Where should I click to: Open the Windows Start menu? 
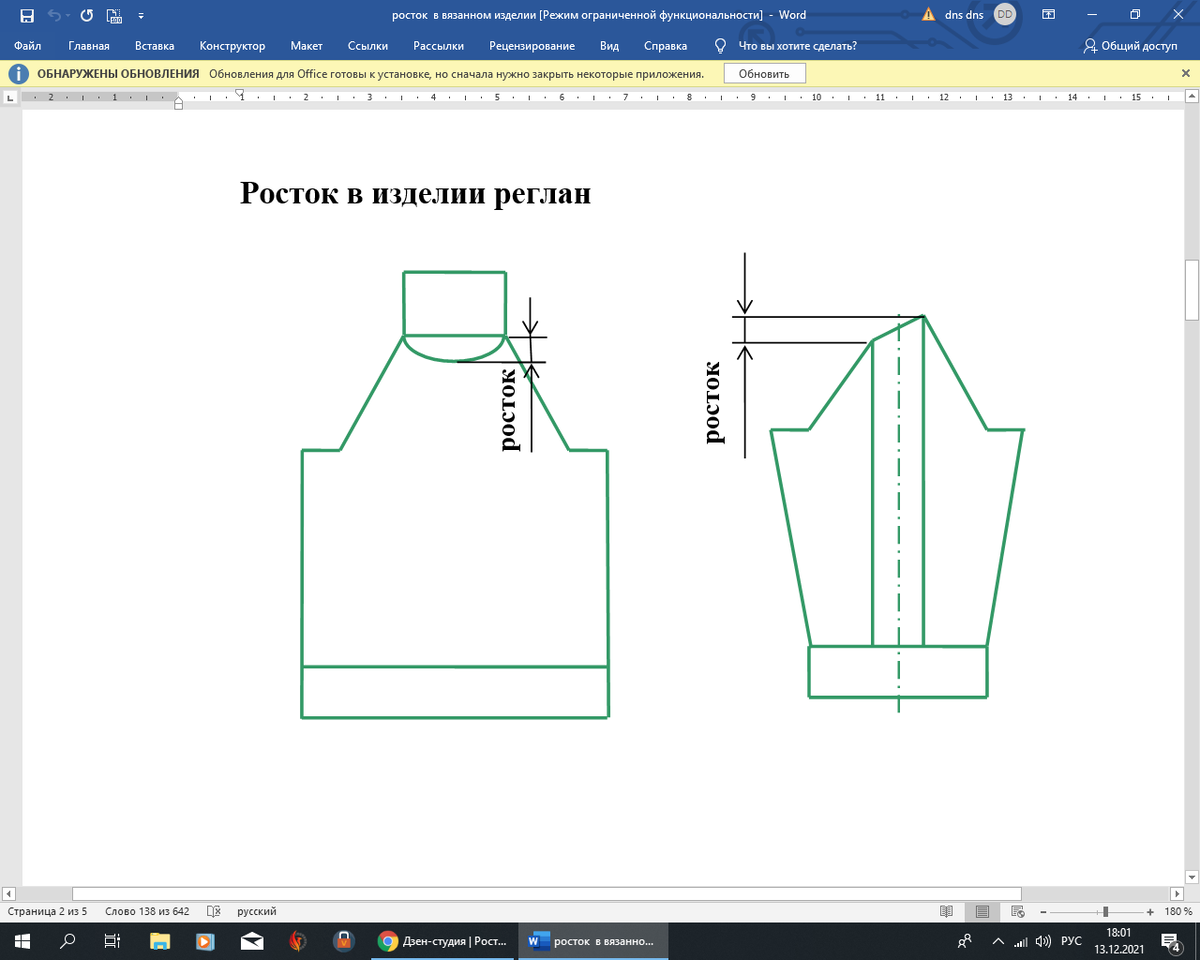22,941
